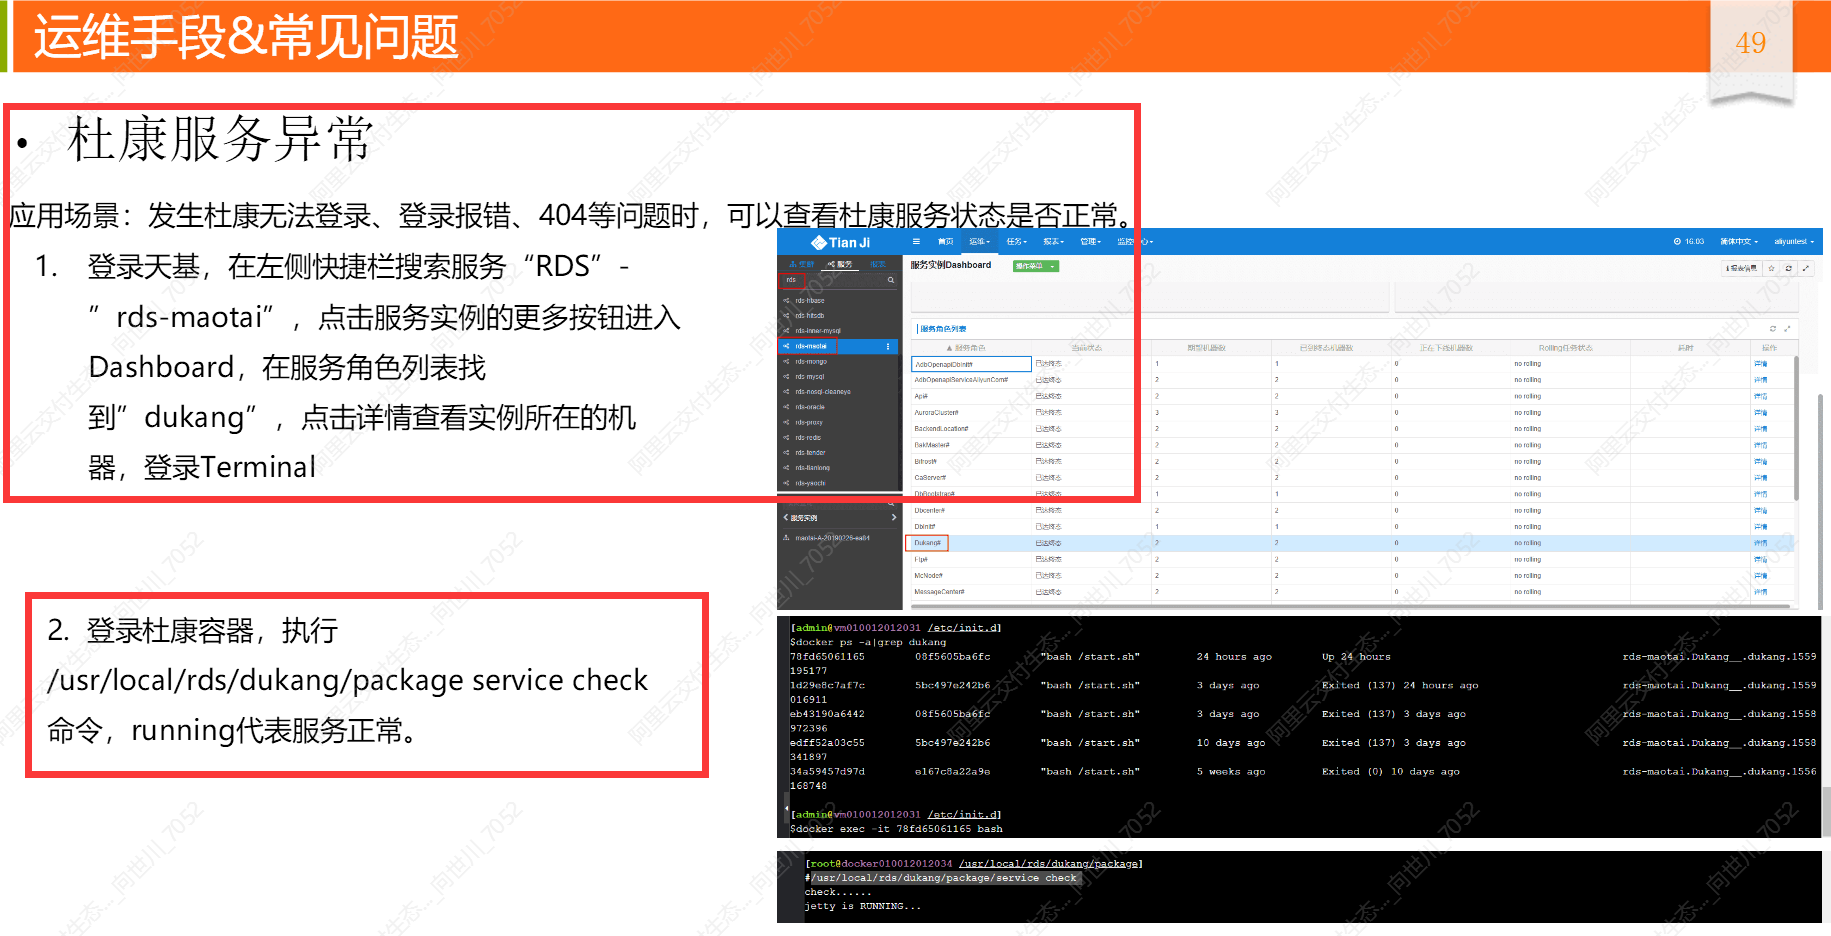Open the 报表 dropdown in the top navigation
This screenshot has width=1831, height=936.
pyautogui.click(x=1053, y=242)
